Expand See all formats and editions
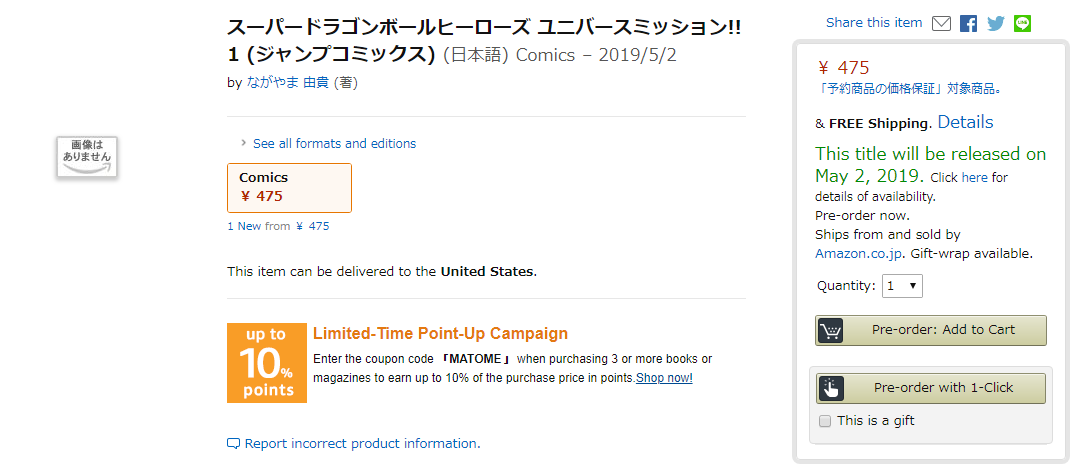The image size is (1077, 471). (334, 143)
